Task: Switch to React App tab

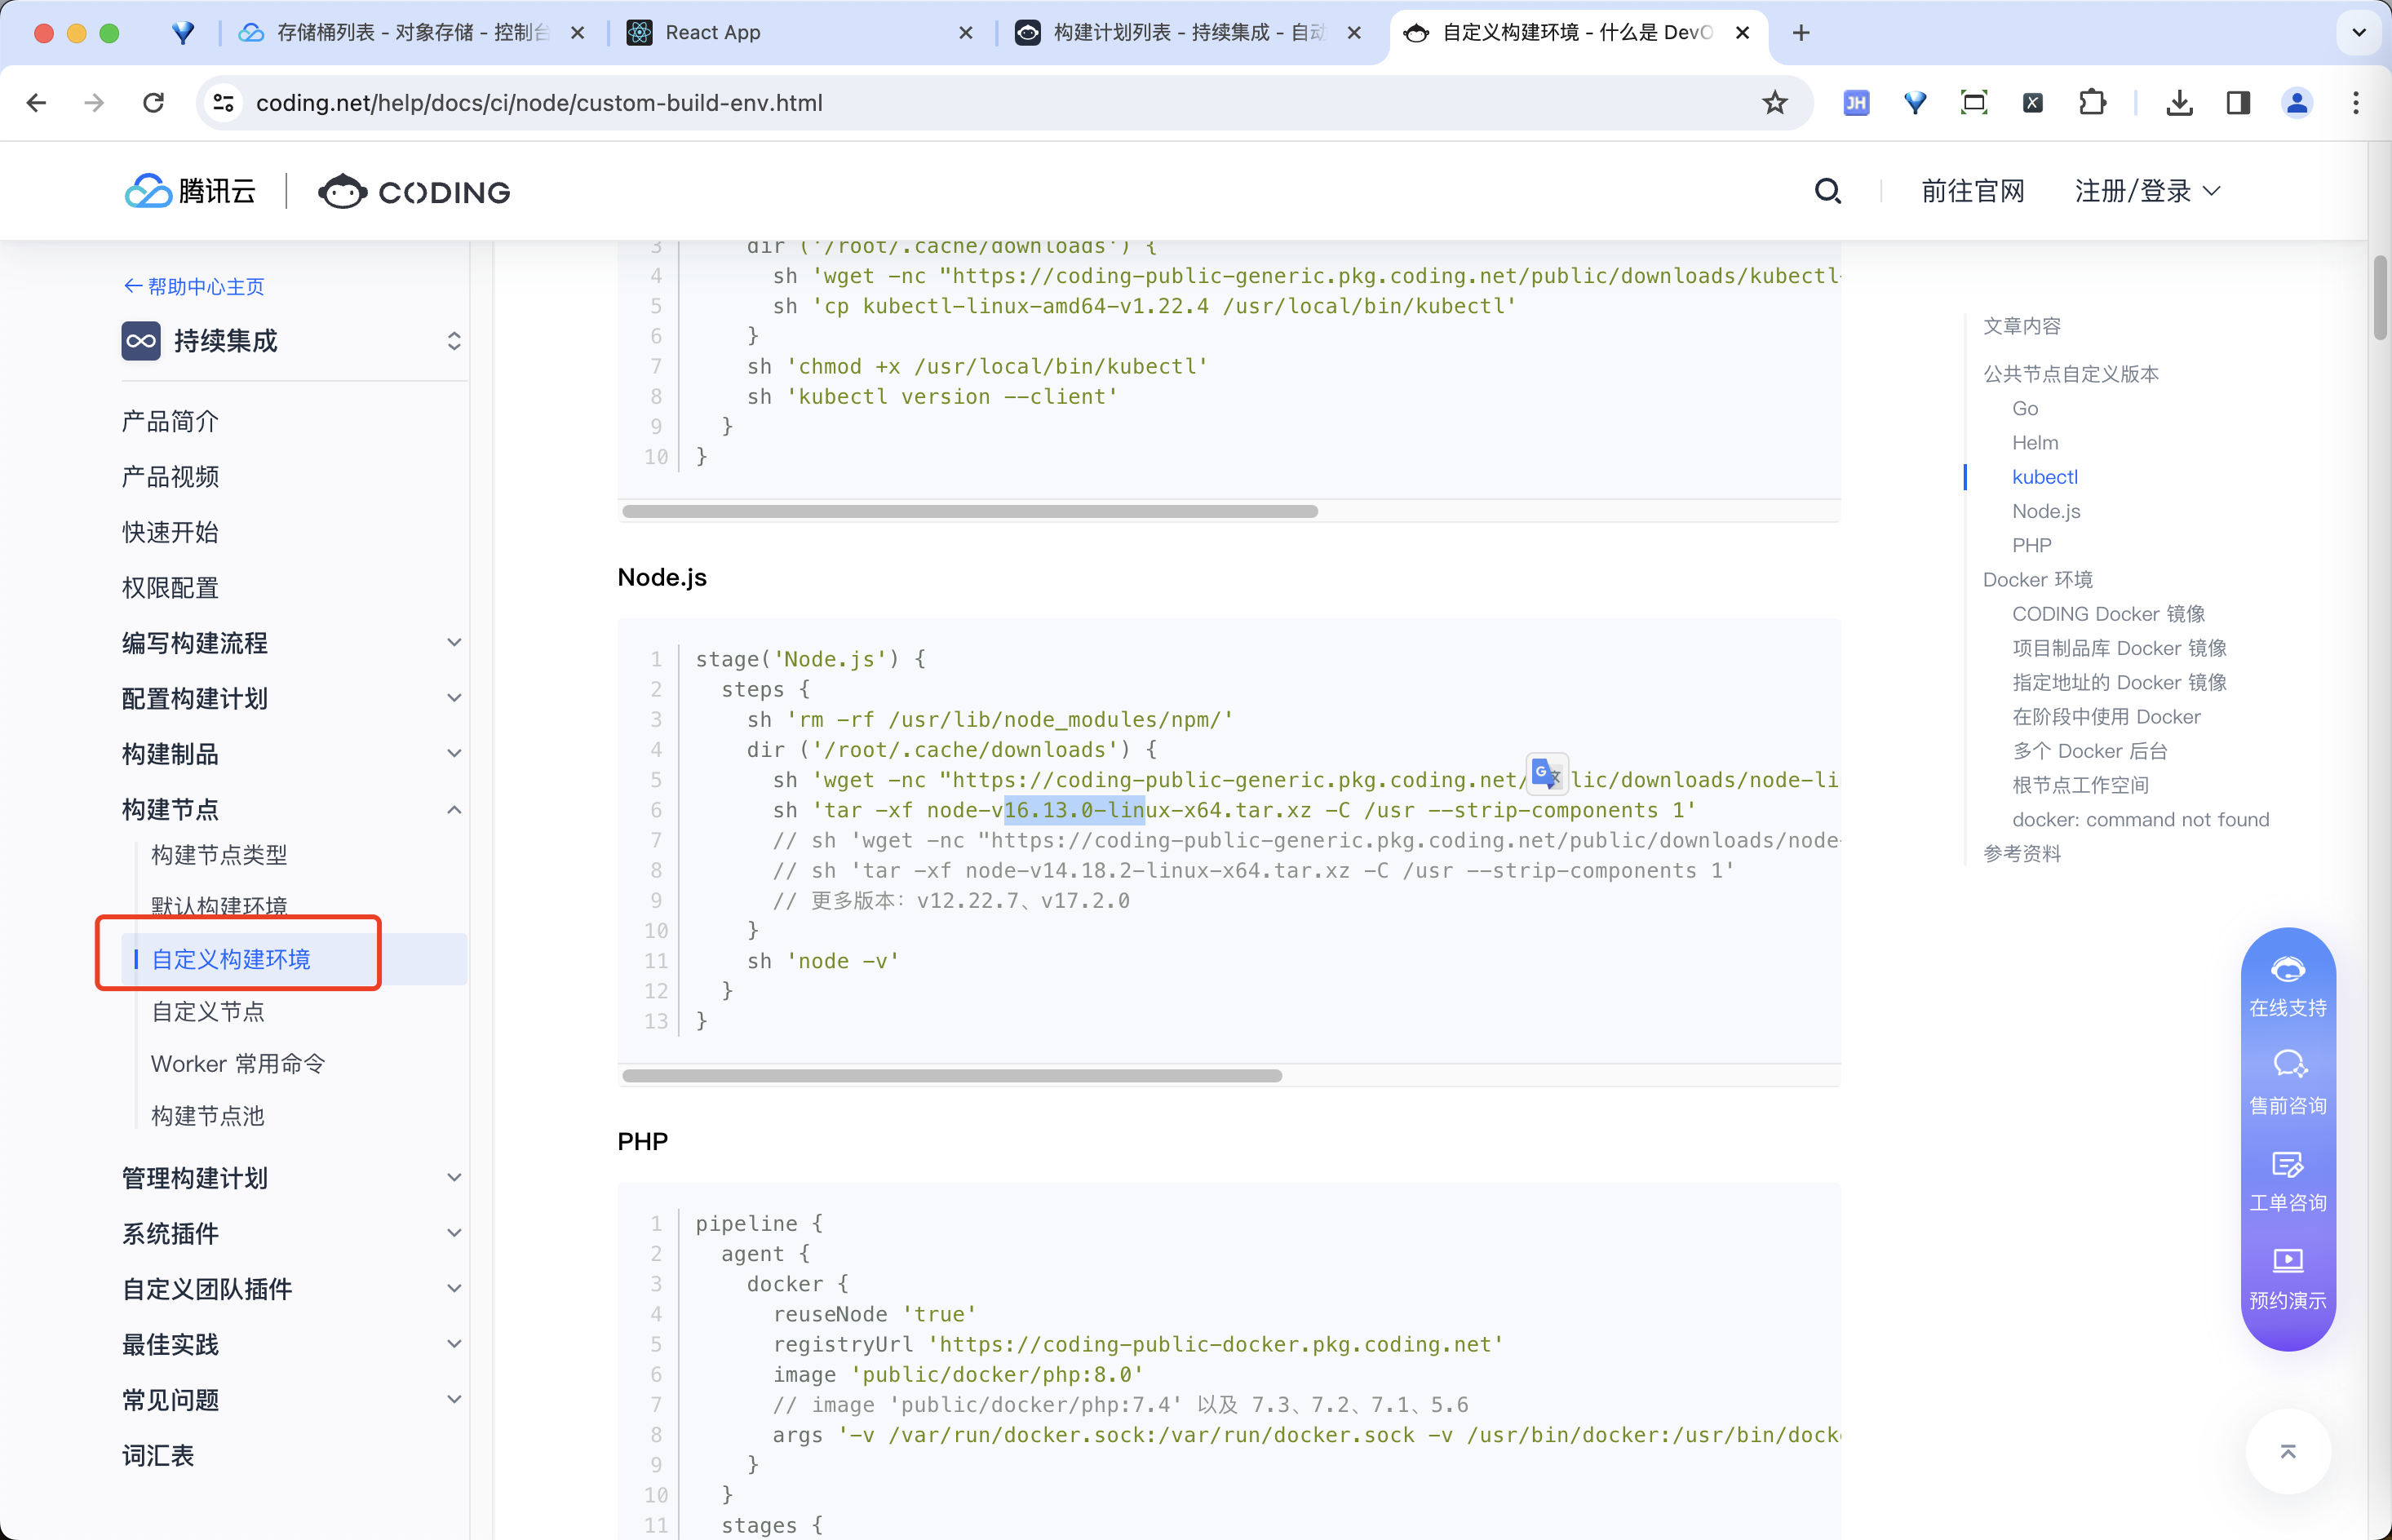Action: click(x=800, y=33)
